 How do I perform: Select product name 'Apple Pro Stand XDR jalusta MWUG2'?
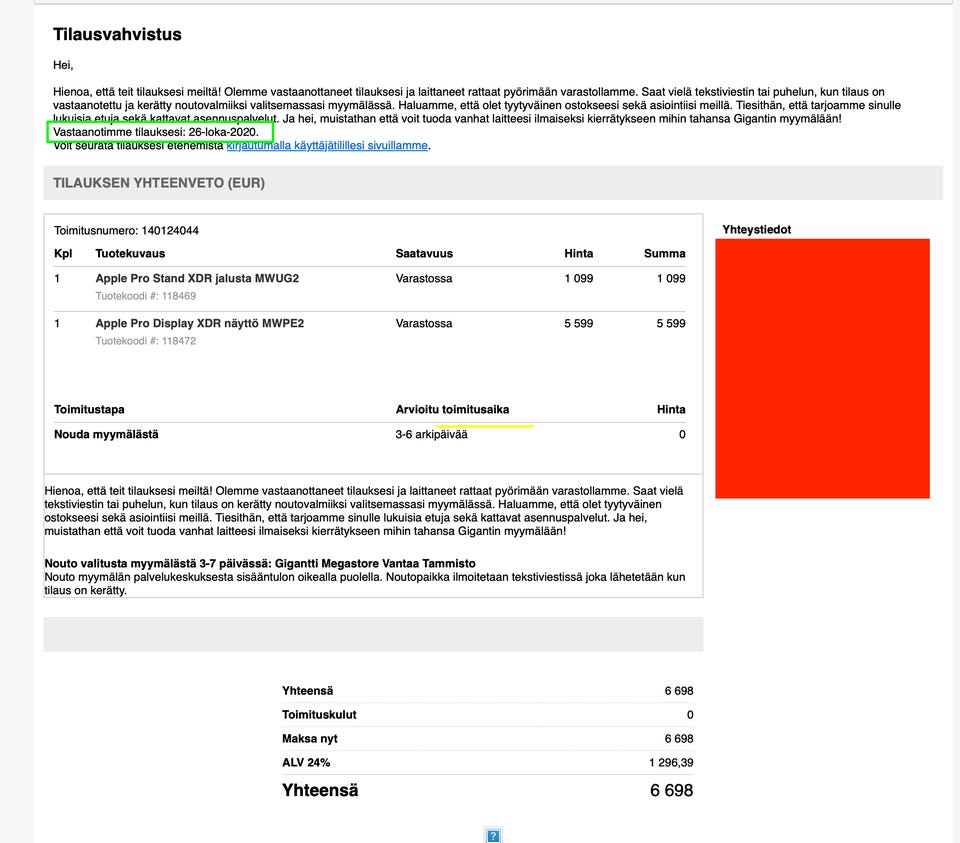[x=197, y=279]
